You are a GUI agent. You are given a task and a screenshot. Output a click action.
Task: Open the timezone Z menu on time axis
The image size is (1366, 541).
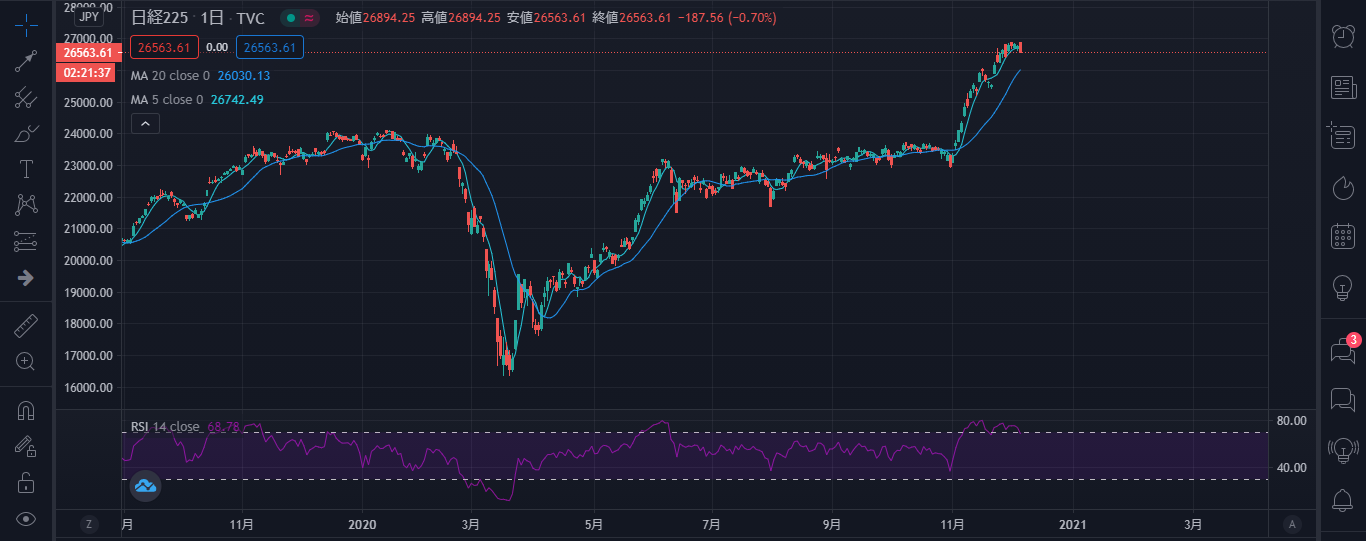(x=89, y=524)
